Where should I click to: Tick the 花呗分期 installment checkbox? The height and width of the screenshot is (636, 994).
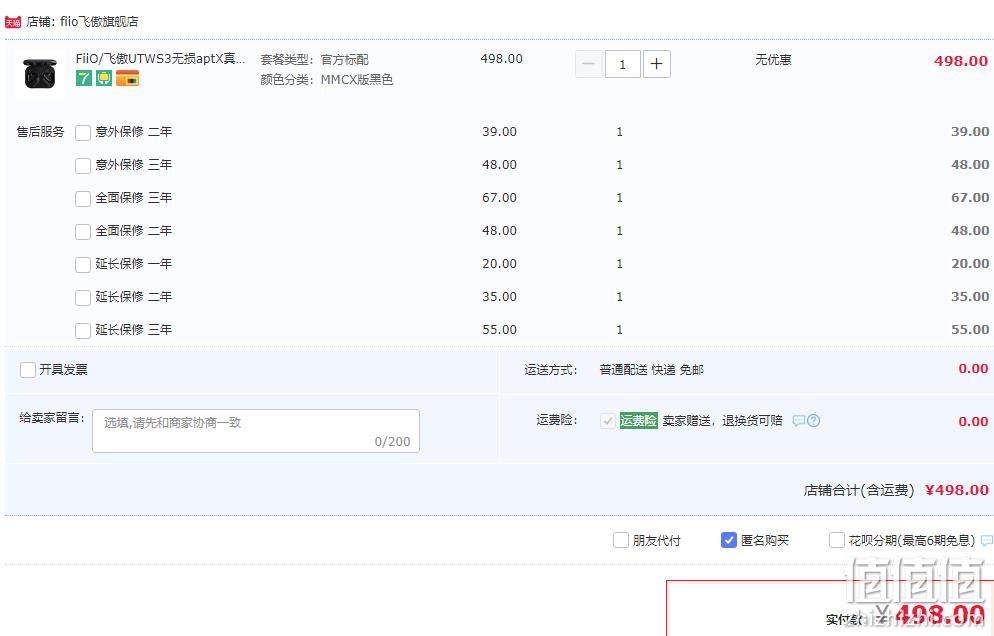837,540
